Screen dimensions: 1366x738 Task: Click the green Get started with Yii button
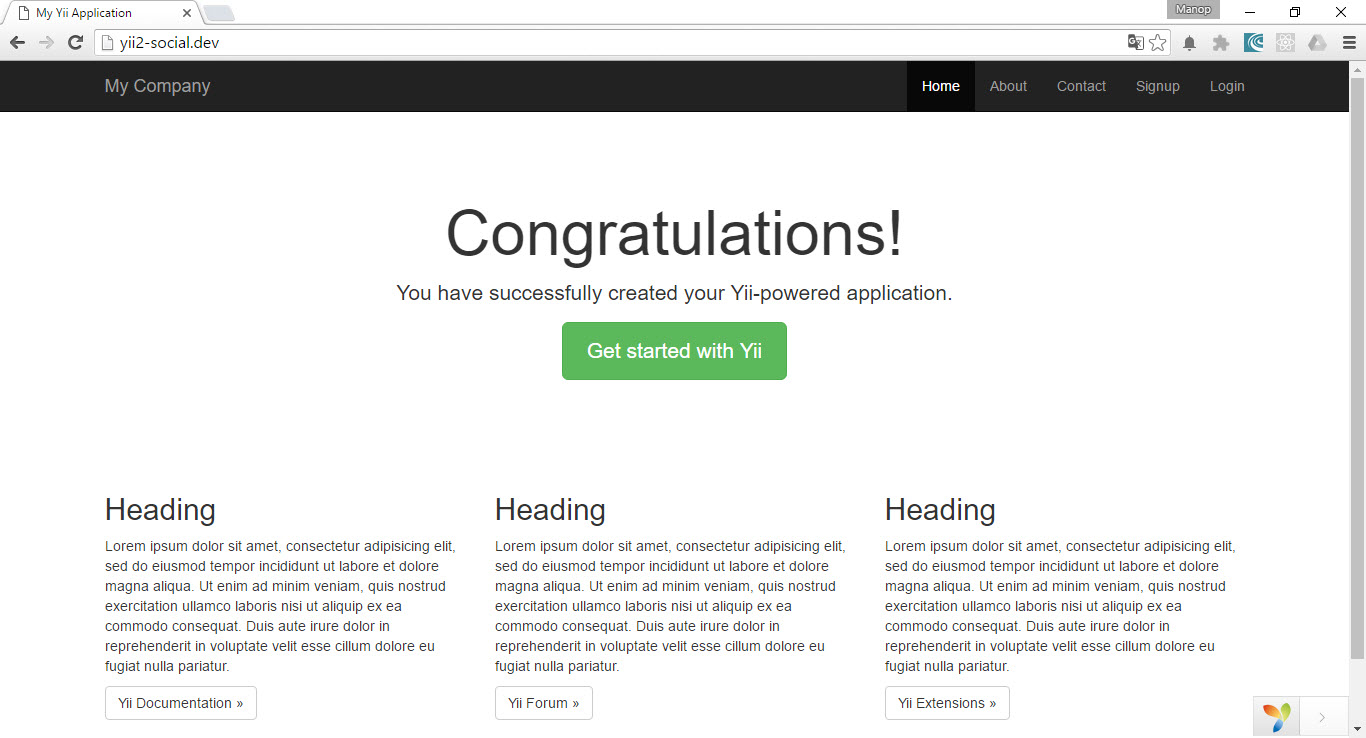coord(674,351)
